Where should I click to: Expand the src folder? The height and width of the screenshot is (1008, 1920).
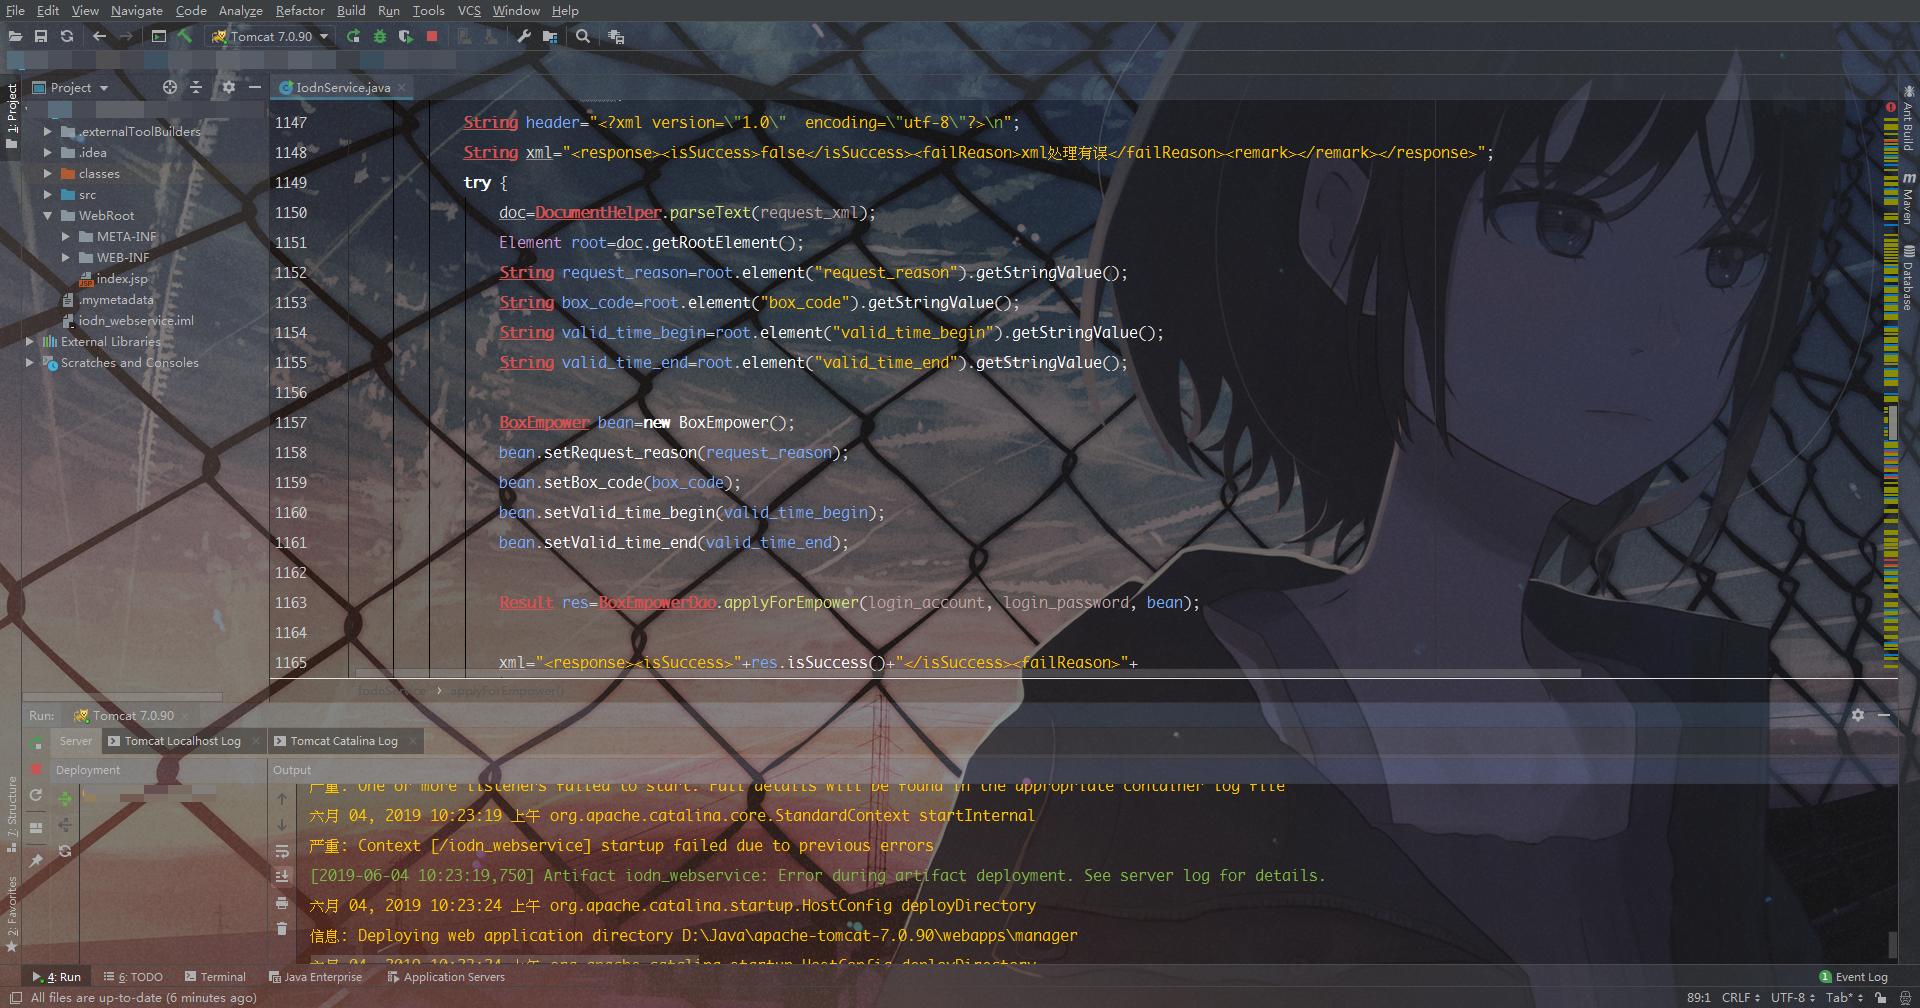[x=47, y=194]
